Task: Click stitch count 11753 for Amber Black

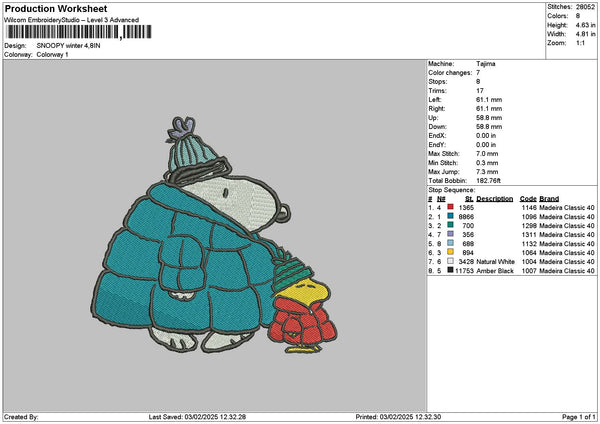Action: (464, 271)
